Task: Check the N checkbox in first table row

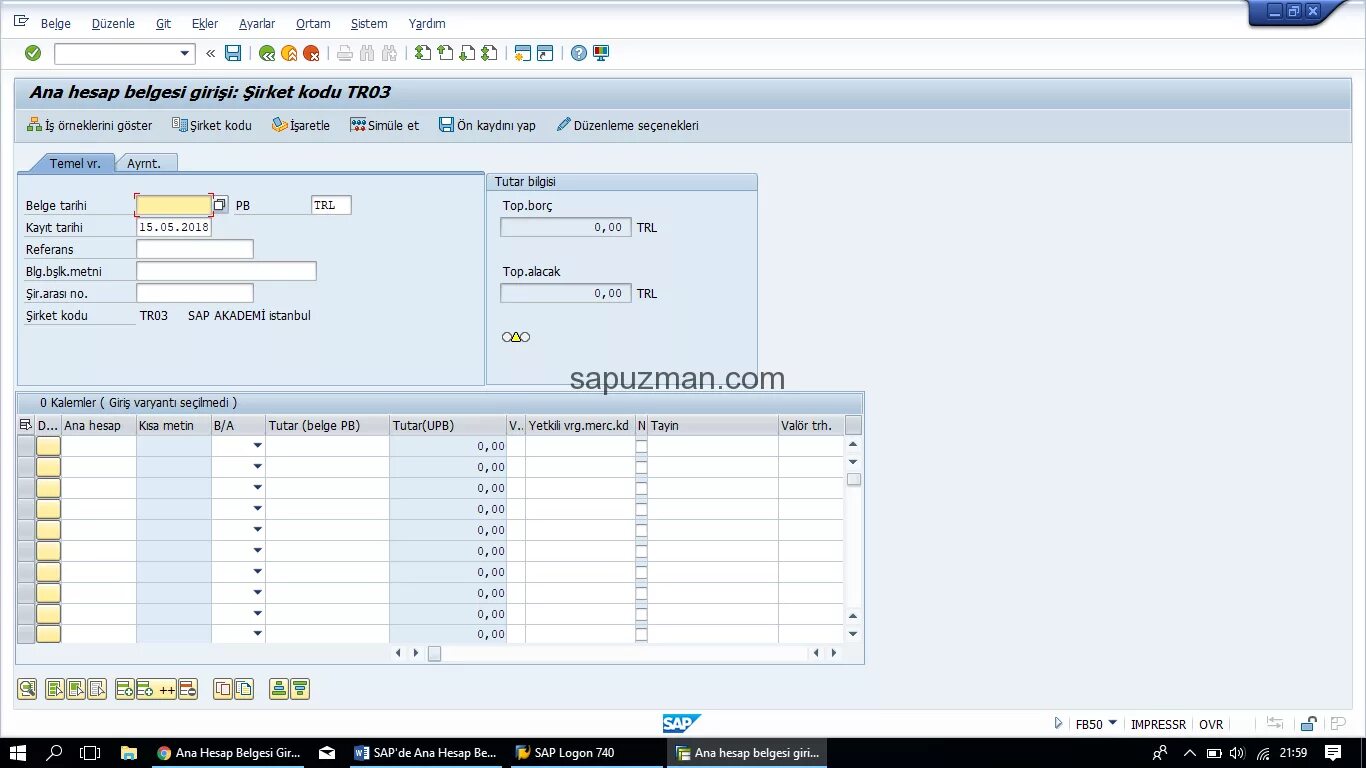Action: point(641,446)
